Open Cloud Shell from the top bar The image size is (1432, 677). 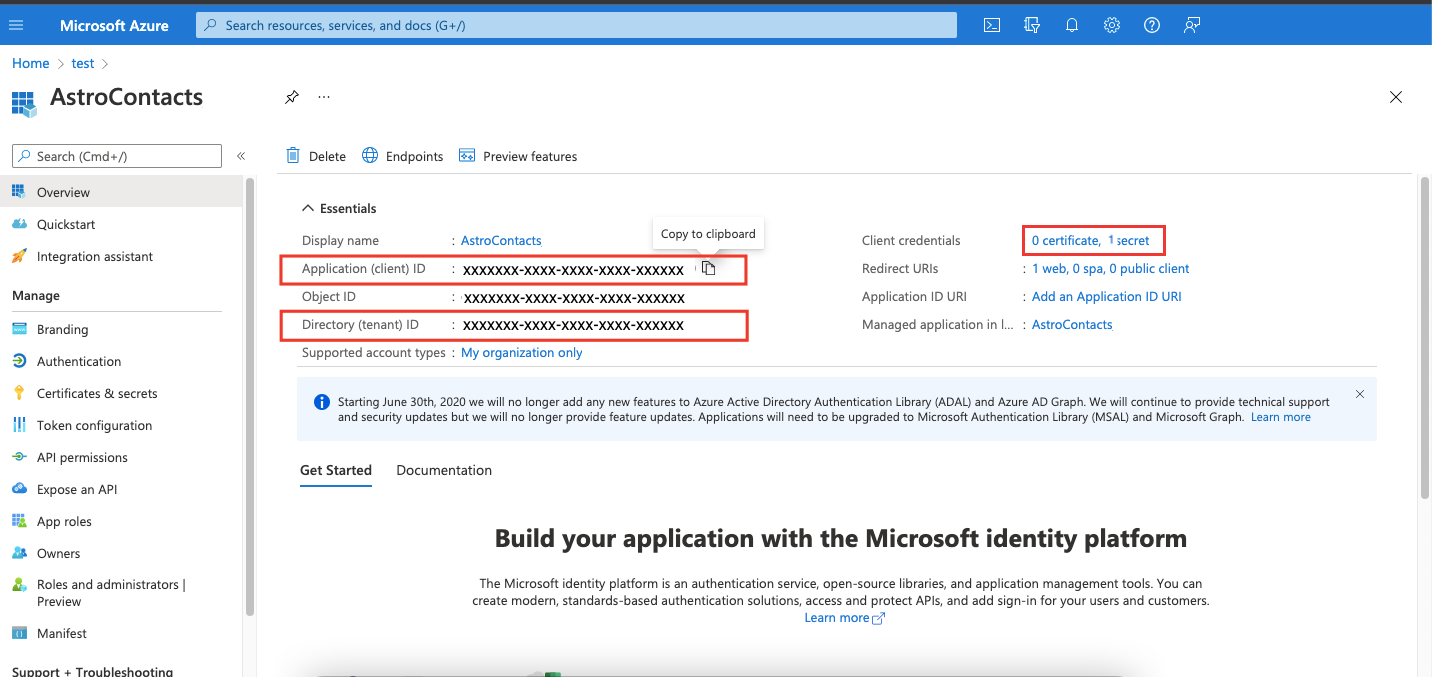click(x=992, y=25)
